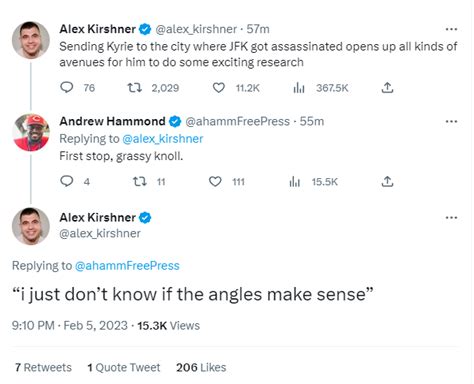The height and width of the screenshot is (384, 474).
Task: Share Andrew Hammond's reply tweet
Action: point(387,182)
